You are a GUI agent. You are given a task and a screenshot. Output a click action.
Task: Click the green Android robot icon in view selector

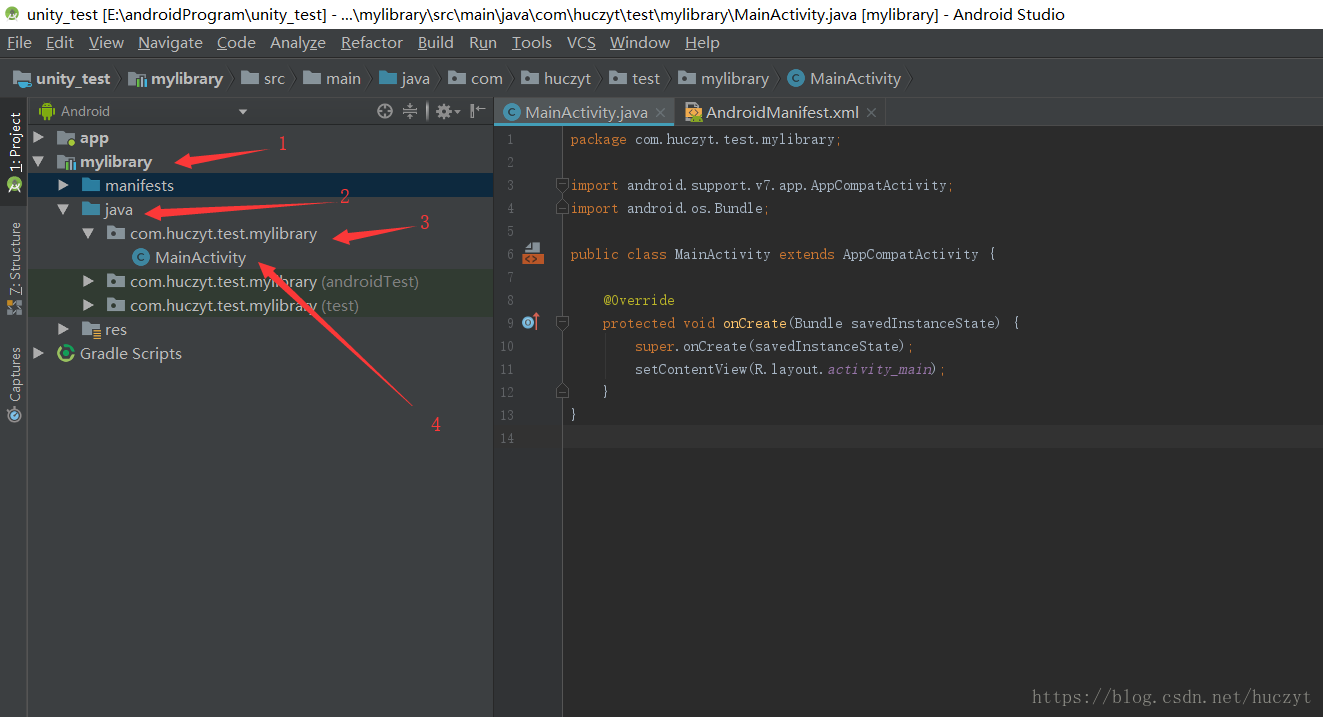coord(46,111)
